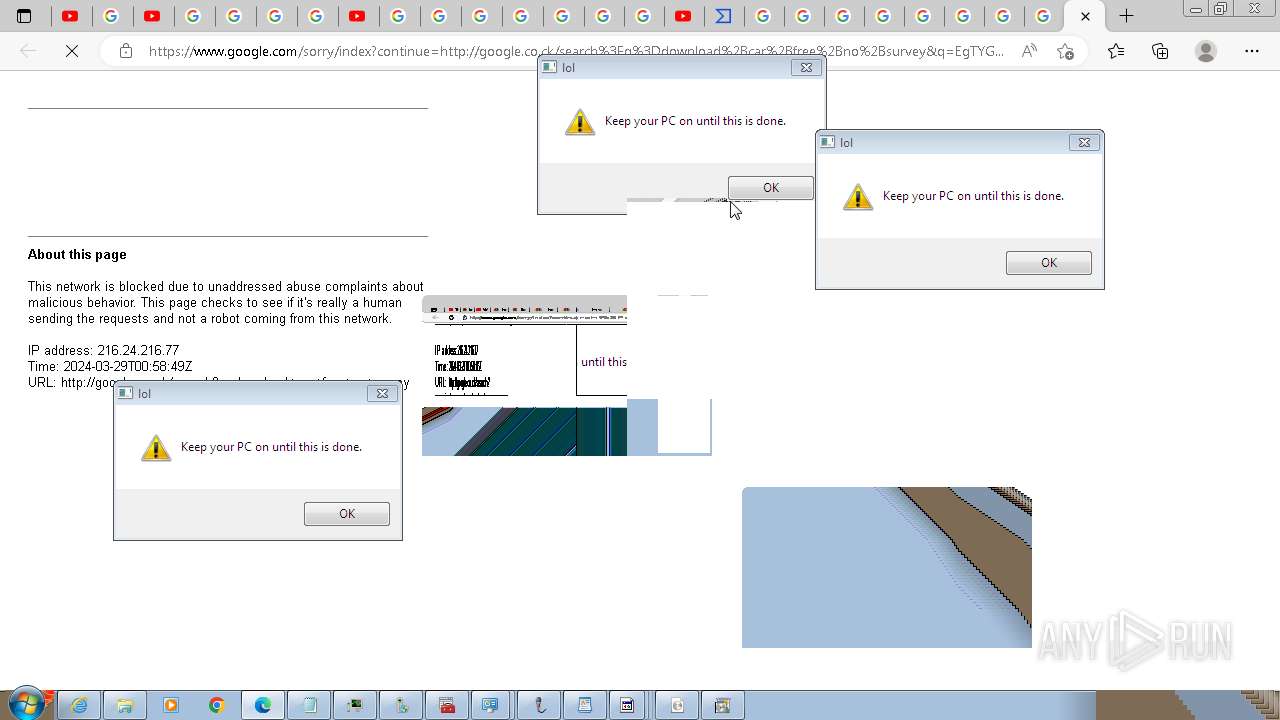The width and height of the screenshot is (1280, 720).
Task: Click the lock site information icon
Action: [126, 51]
